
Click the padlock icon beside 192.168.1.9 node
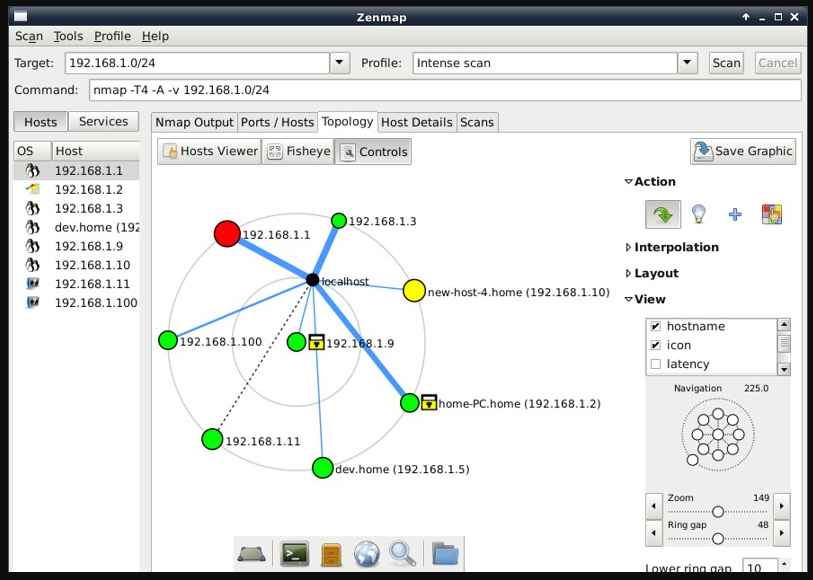tap(316, 342)
